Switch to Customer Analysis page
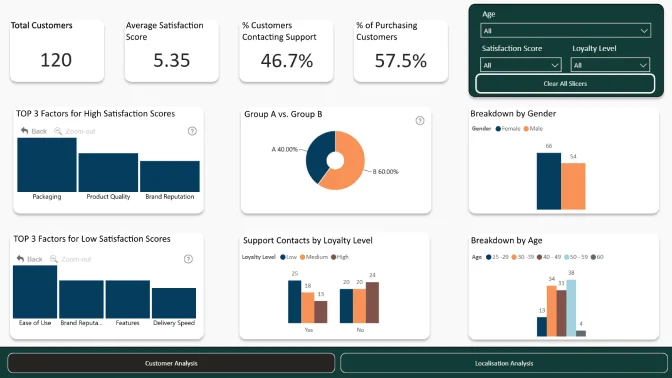This screenshot has height=378, width=672. point(171,363)
